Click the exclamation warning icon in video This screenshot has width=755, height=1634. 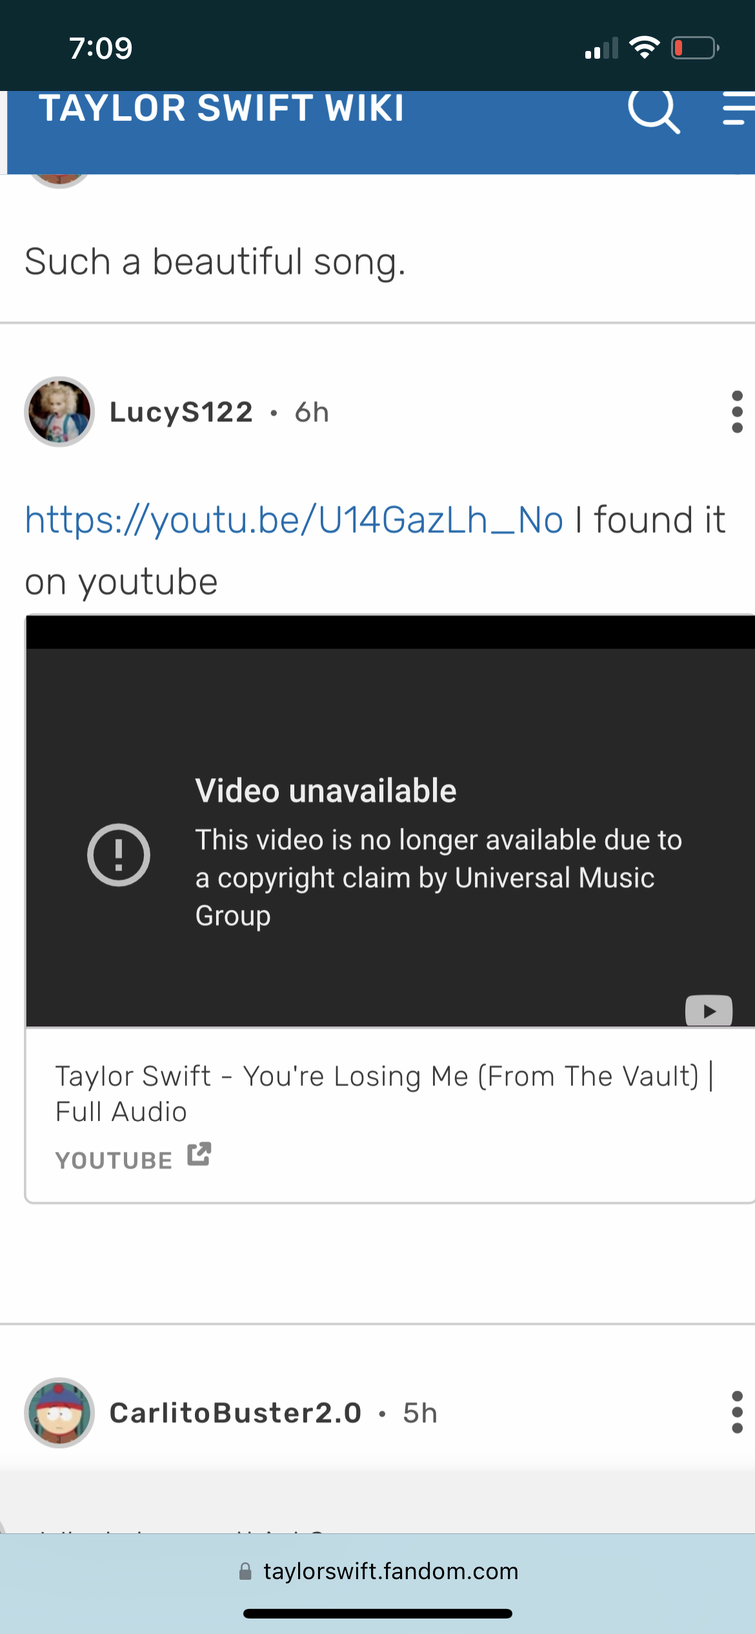119,855
